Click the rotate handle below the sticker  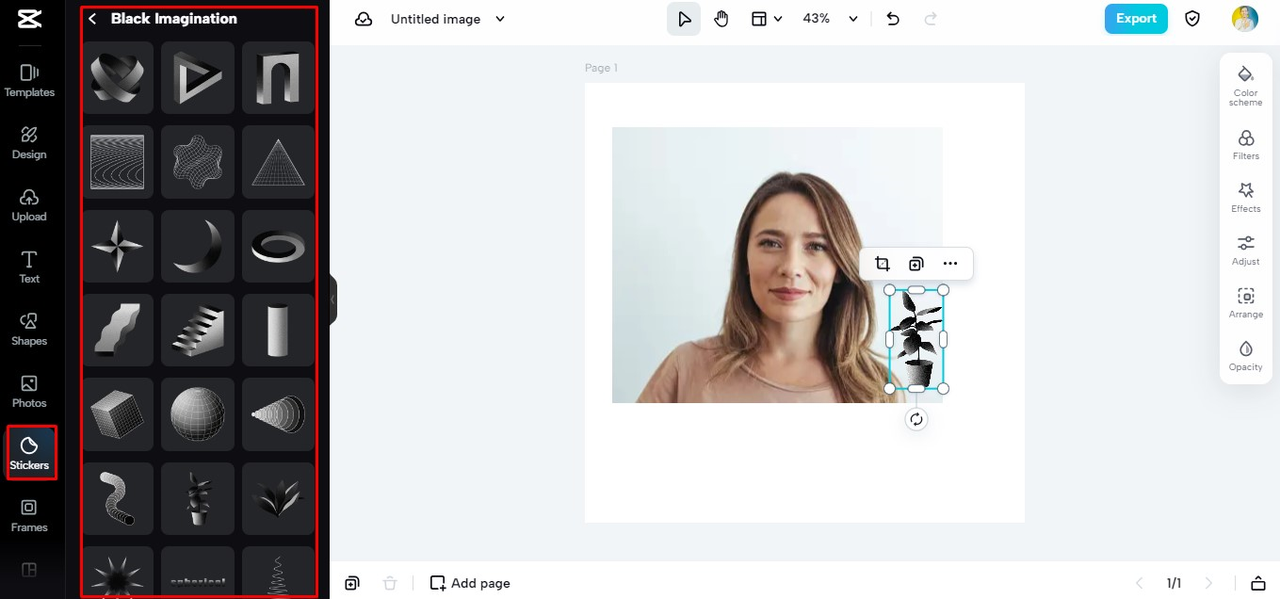click(916, 420)
